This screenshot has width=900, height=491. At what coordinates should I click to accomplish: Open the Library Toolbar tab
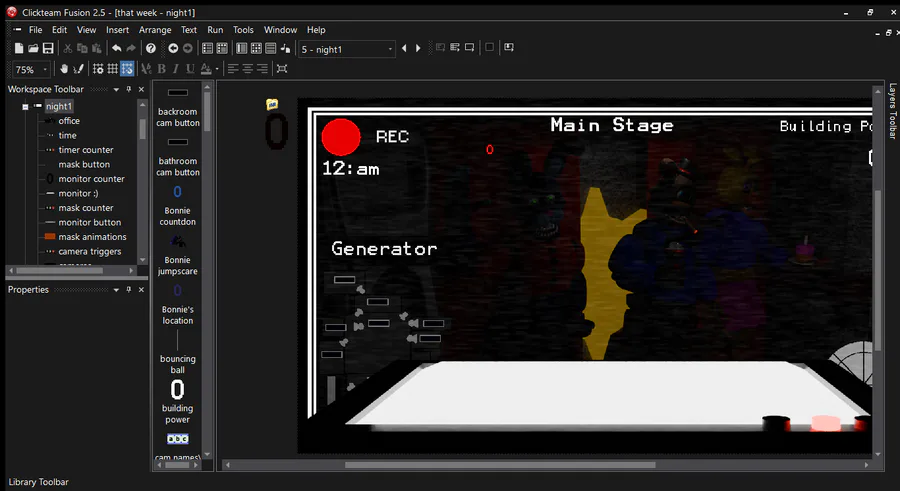tap(38, 482)
